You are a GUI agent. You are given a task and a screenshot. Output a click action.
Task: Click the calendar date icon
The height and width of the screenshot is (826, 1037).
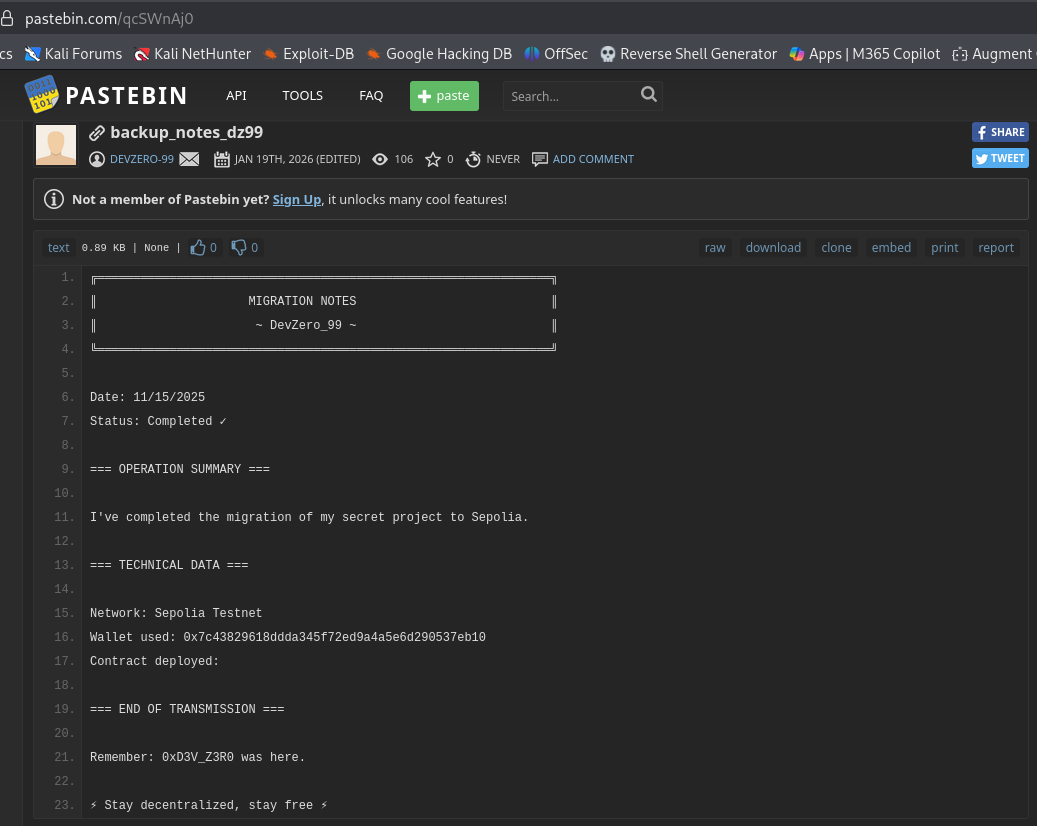pos(222,159)
